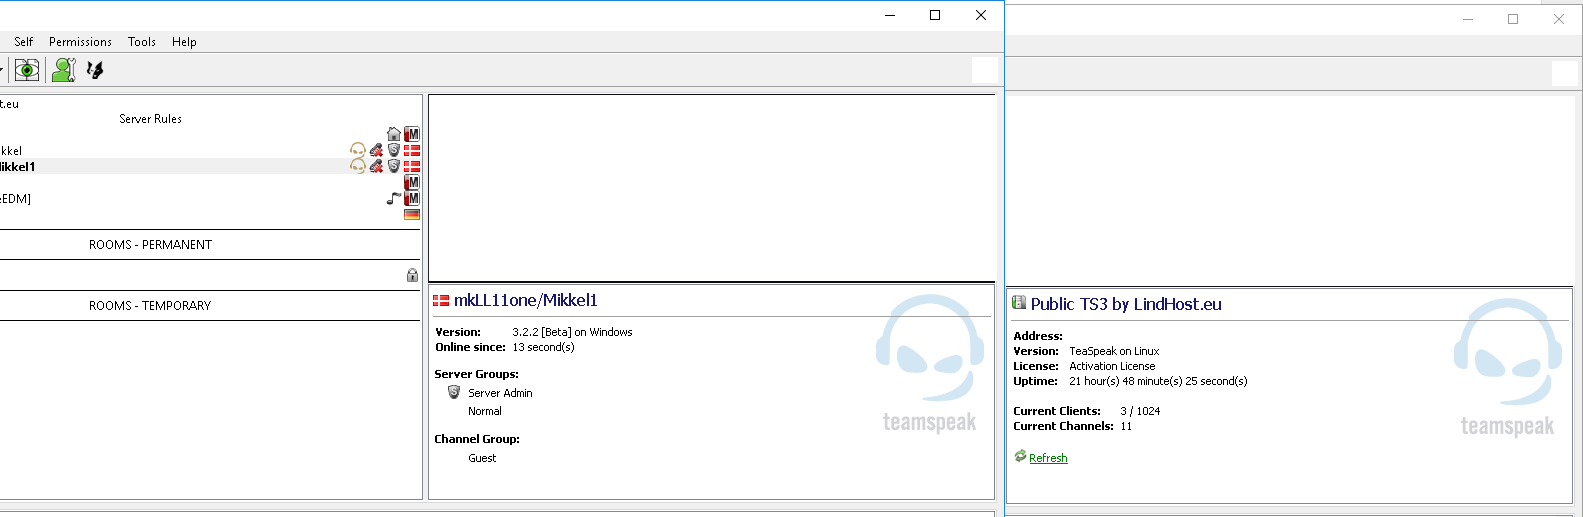Open the Self menu
The image size is (1583, 517).
[x=23, y=42]
